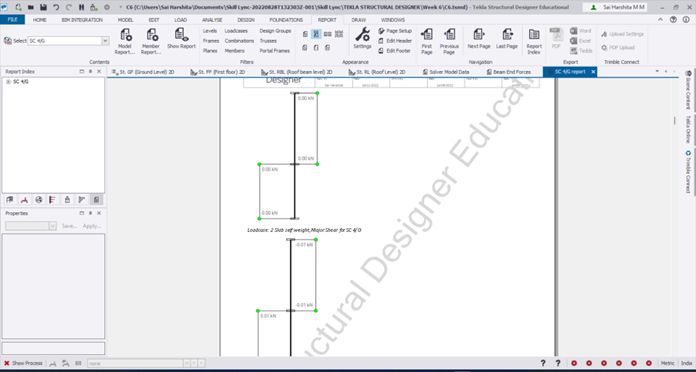Toggle the Design Groups filter
Viewport: 696px width, 372px height.
[275, 31]
